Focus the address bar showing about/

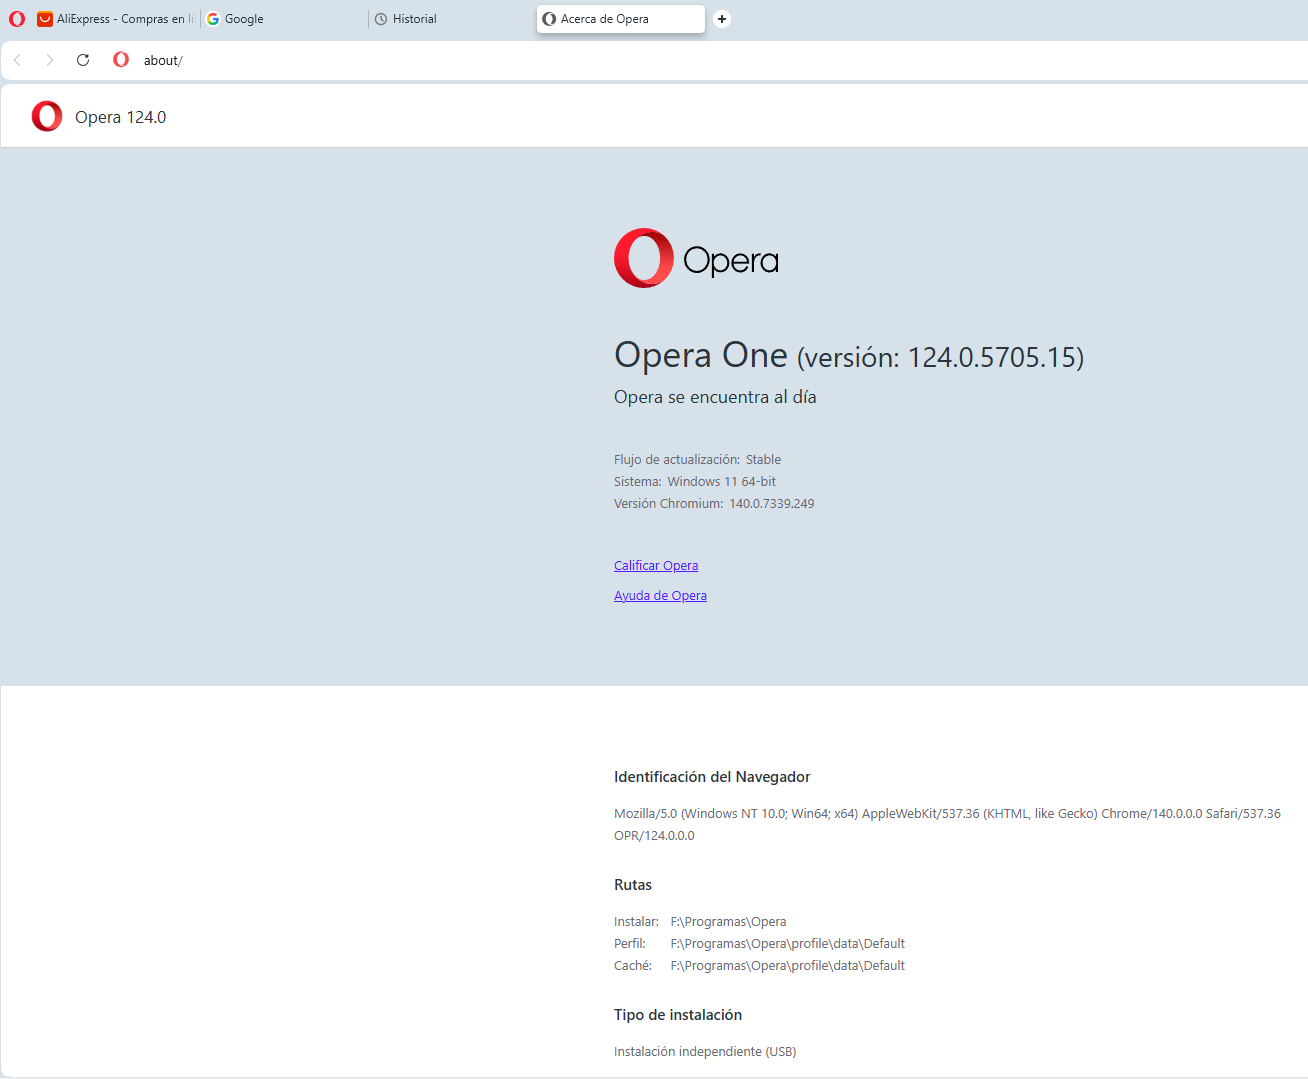pos(600,60)
